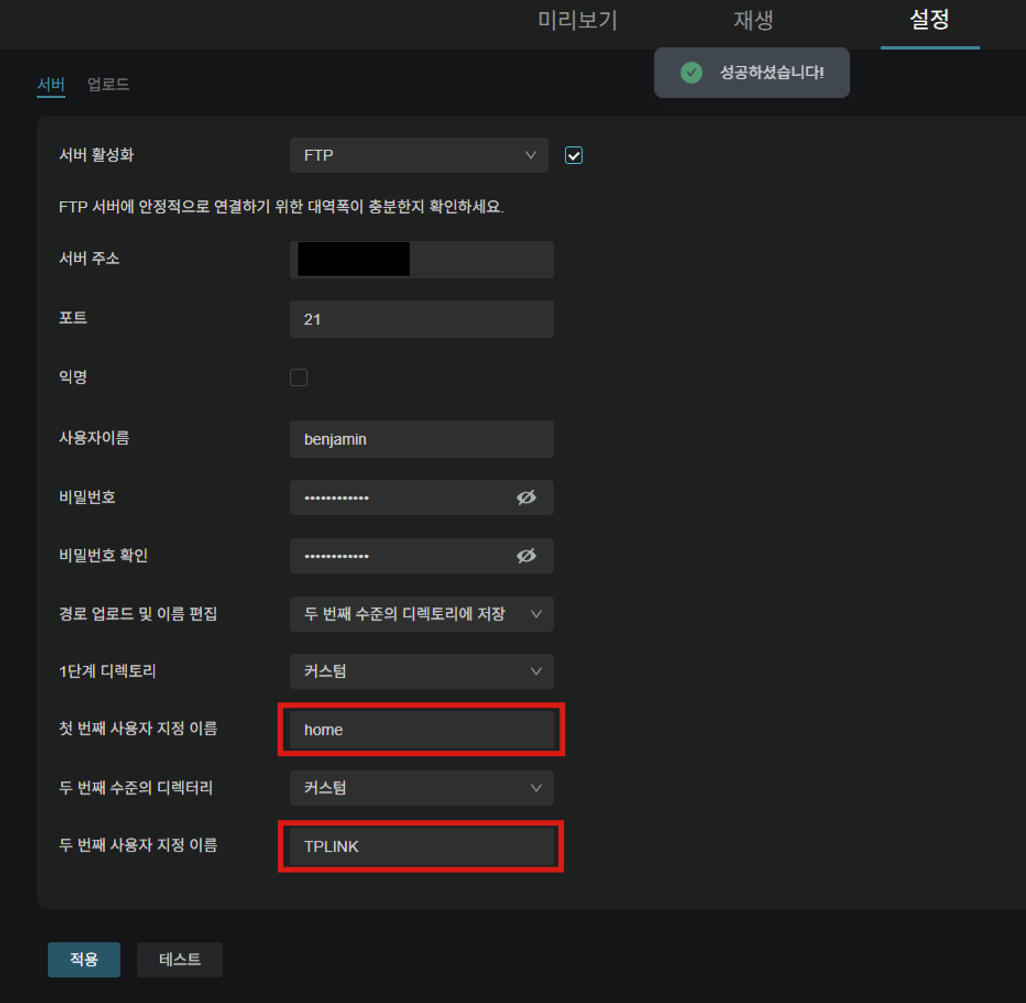
Task: Click the 비밀번호 input field
Action: pyautogui.click(x=421, y=497)
